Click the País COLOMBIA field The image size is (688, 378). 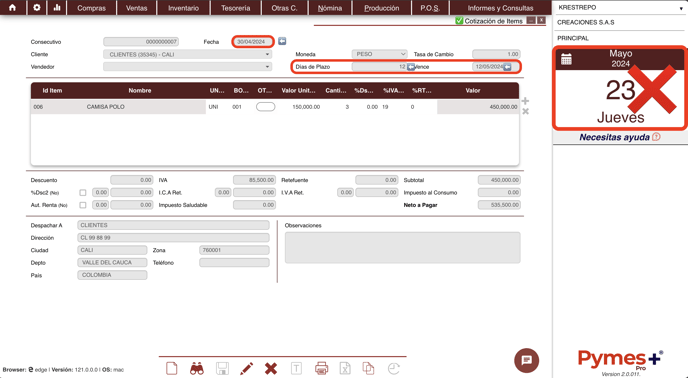tap(112, 275)
